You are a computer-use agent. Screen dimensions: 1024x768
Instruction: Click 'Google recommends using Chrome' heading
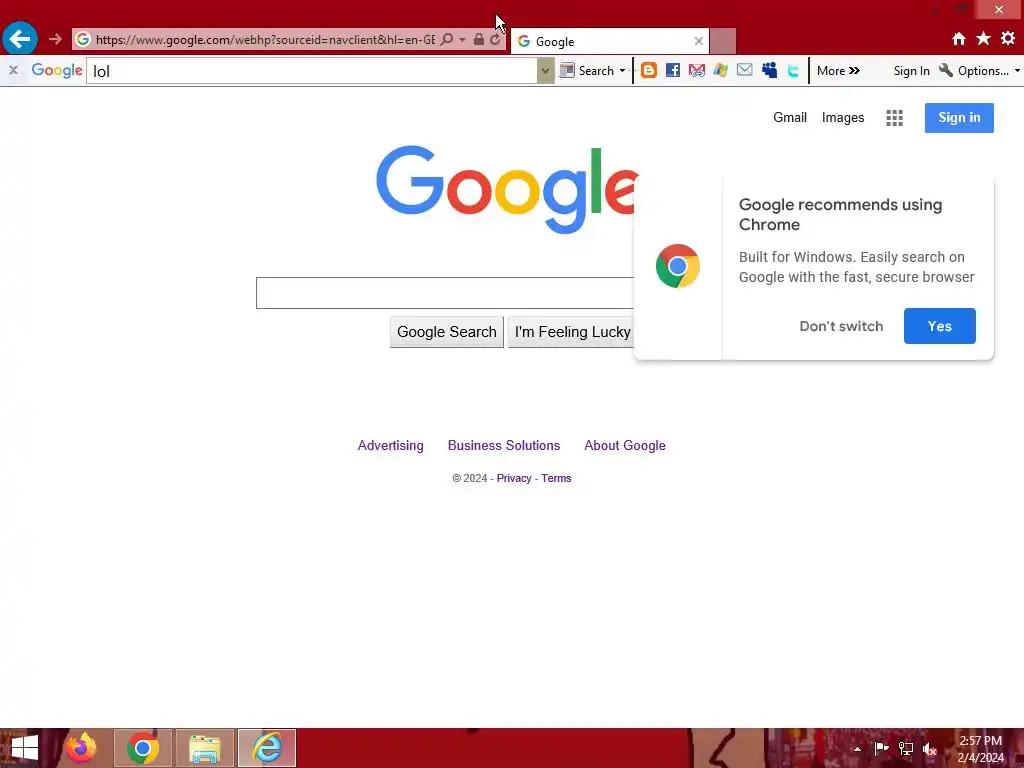(x=840, y=214)
